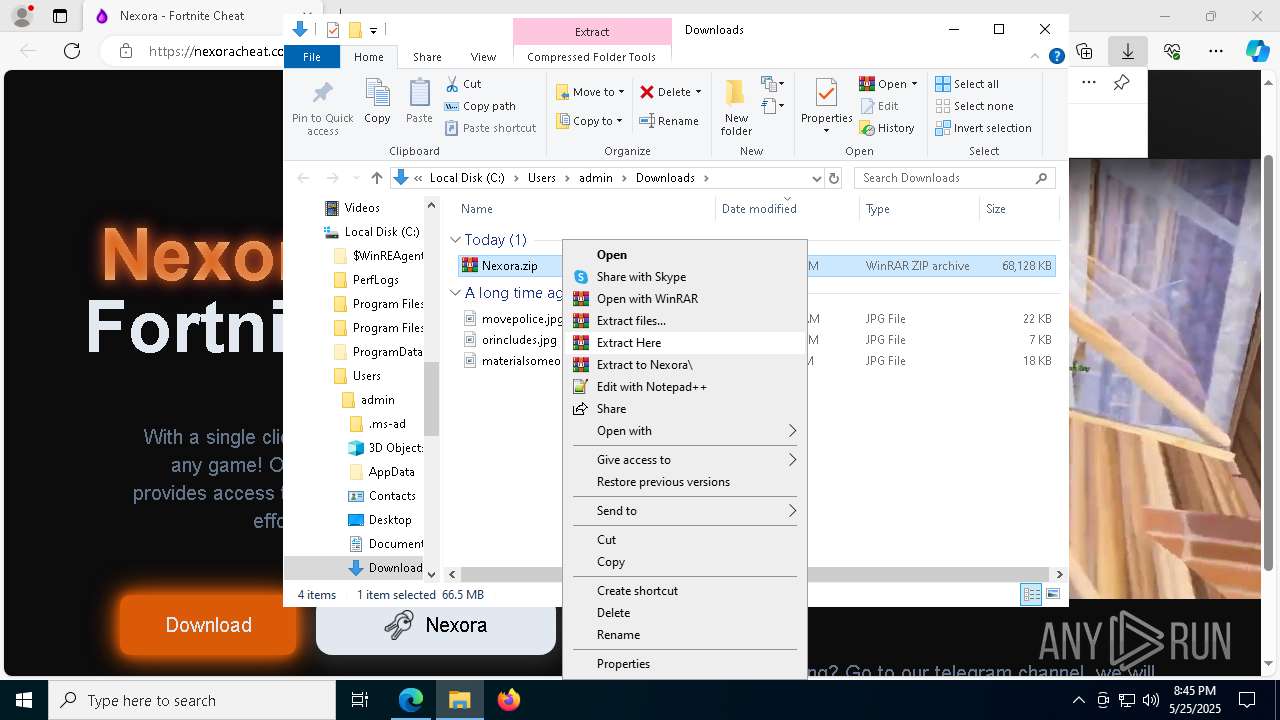Click the taskbar search box
The height and width of the screenshot is (720, 1280).
point(191,701)
